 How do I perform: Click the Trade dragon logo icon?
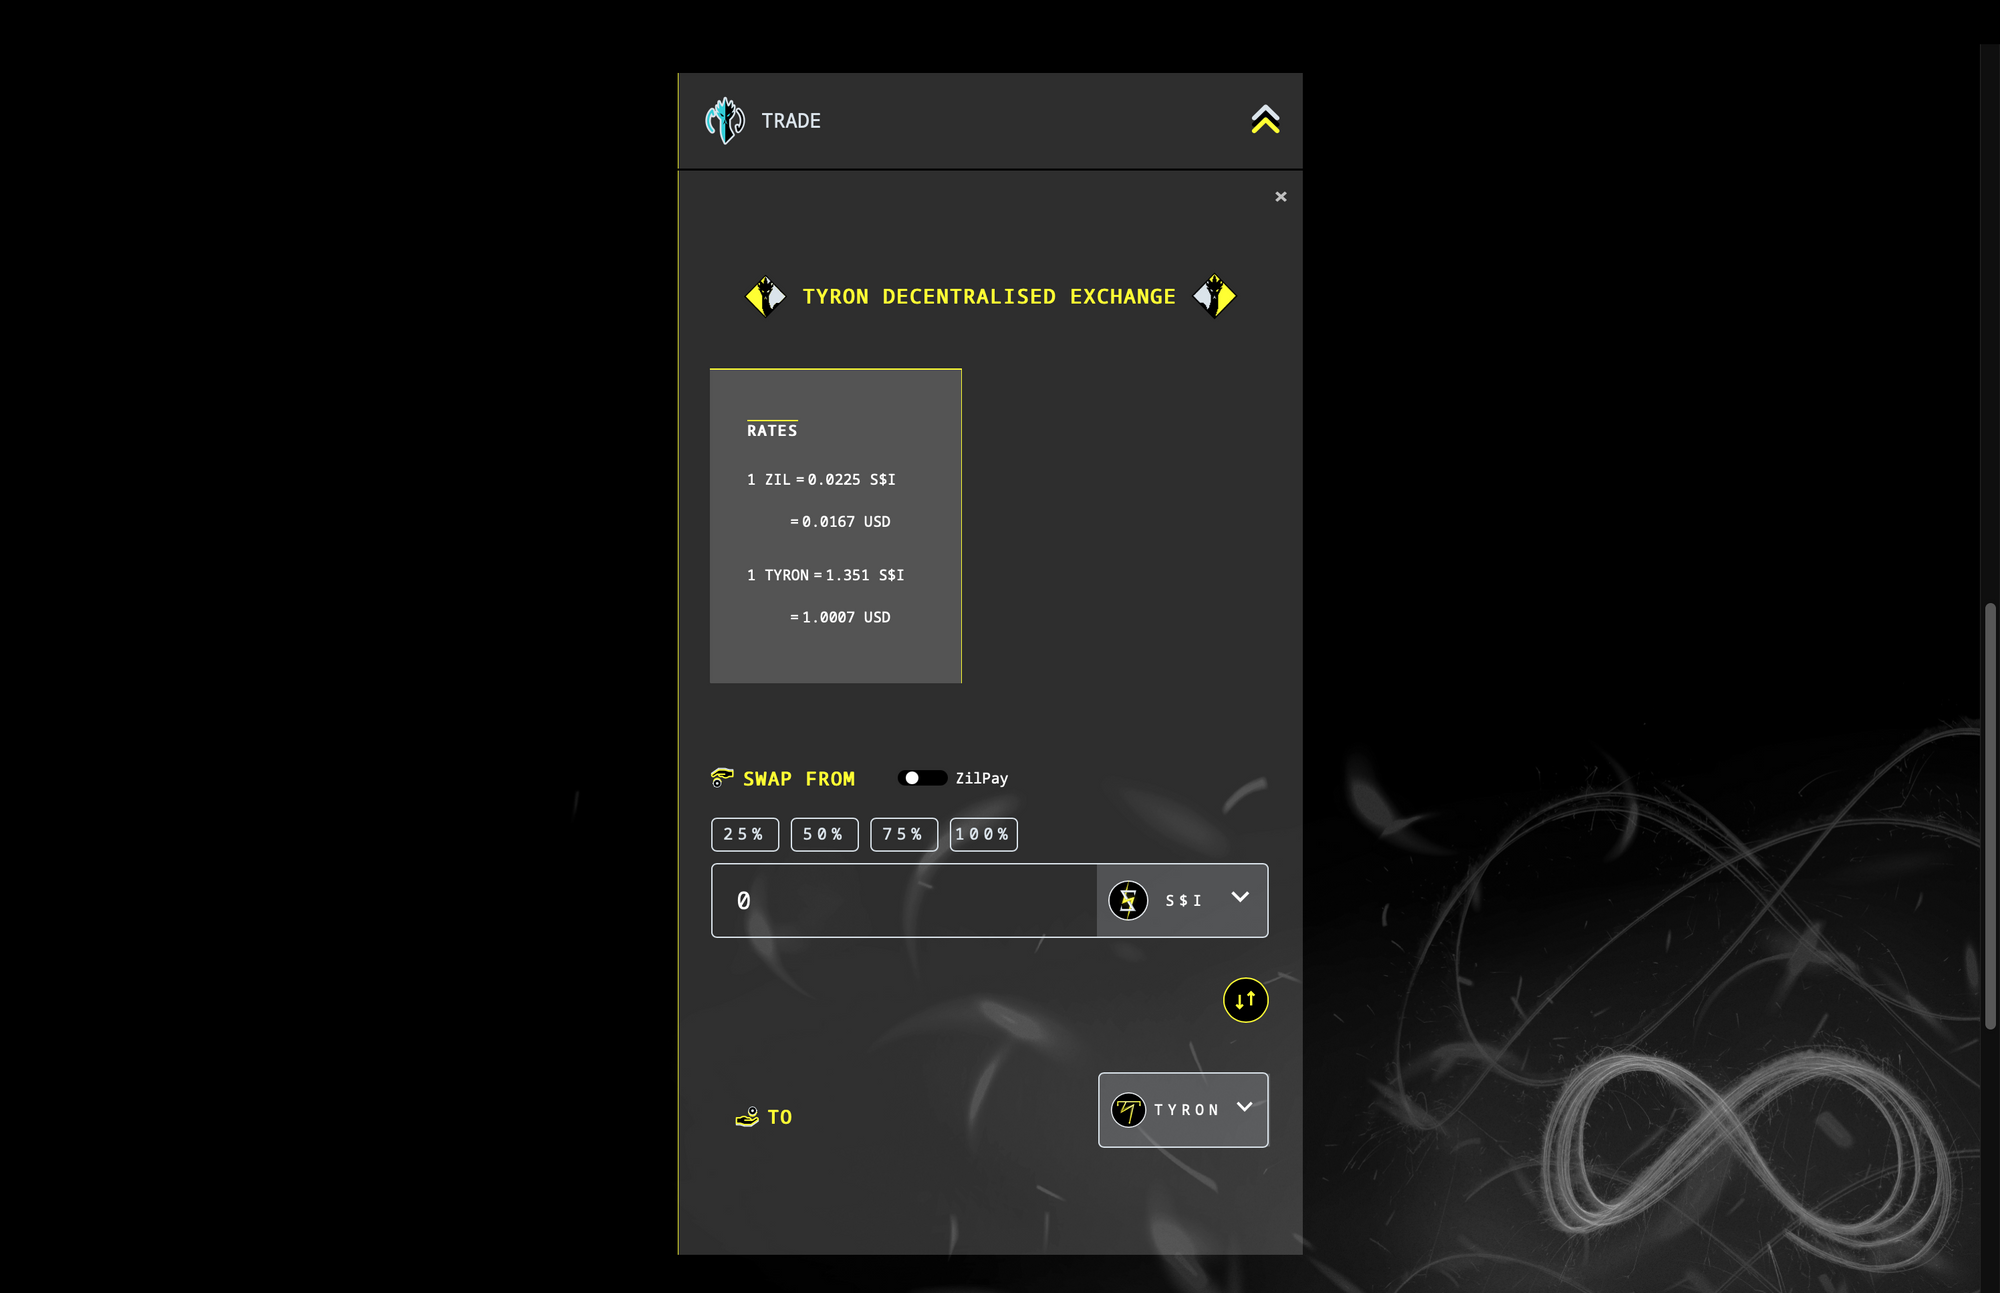click(x=725, y=121)
